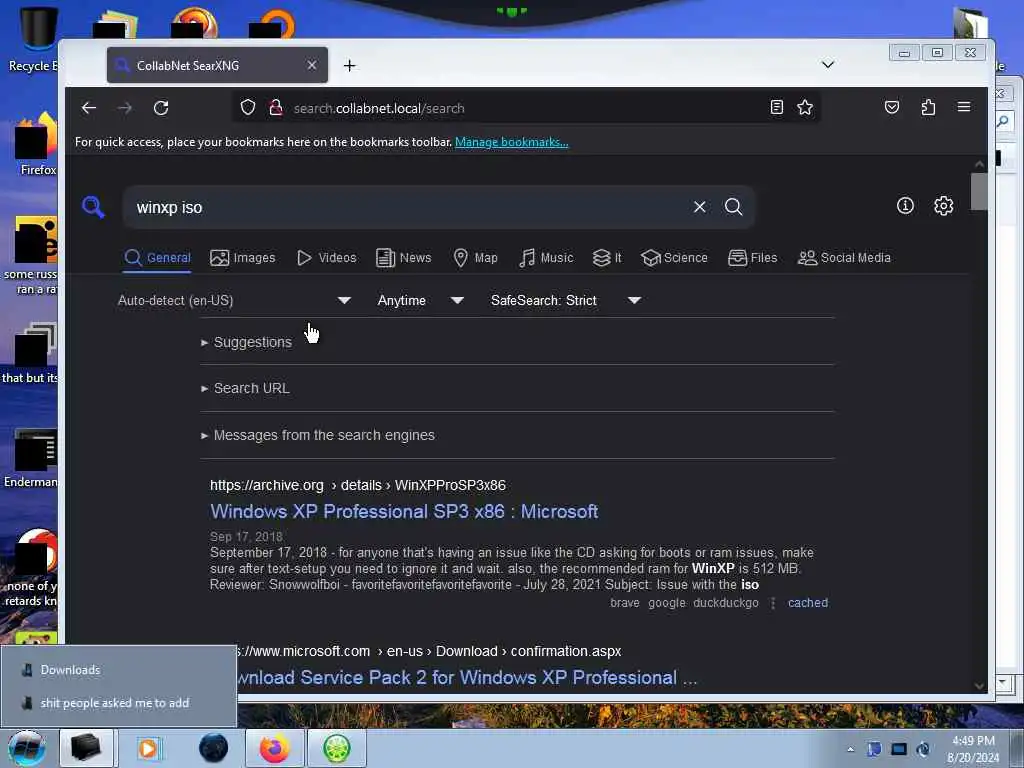Open Download Service Pack 2 result link
This screenshot has width=1024, height=768.
coord(466,677)
